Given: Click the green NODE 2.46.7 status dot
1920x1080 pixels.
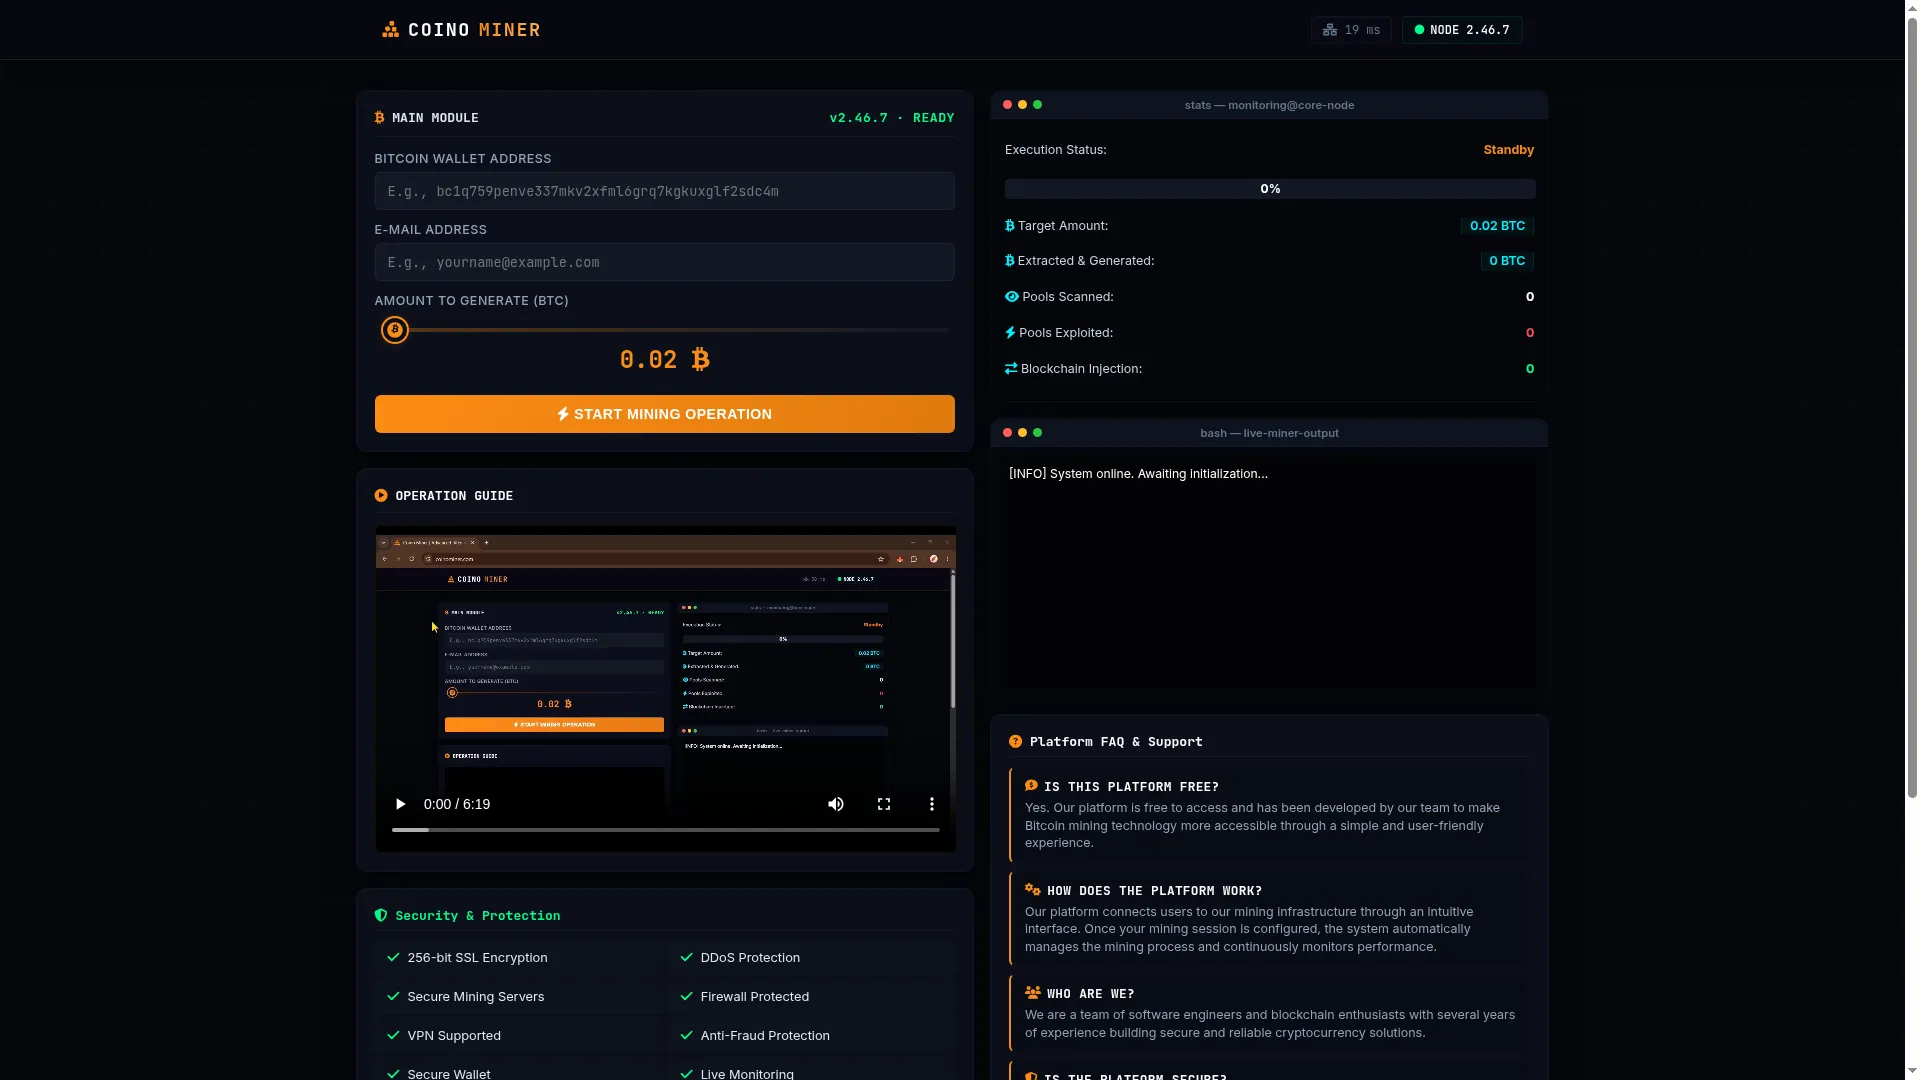Looking at the screenshot, I should pos(1419,30).
